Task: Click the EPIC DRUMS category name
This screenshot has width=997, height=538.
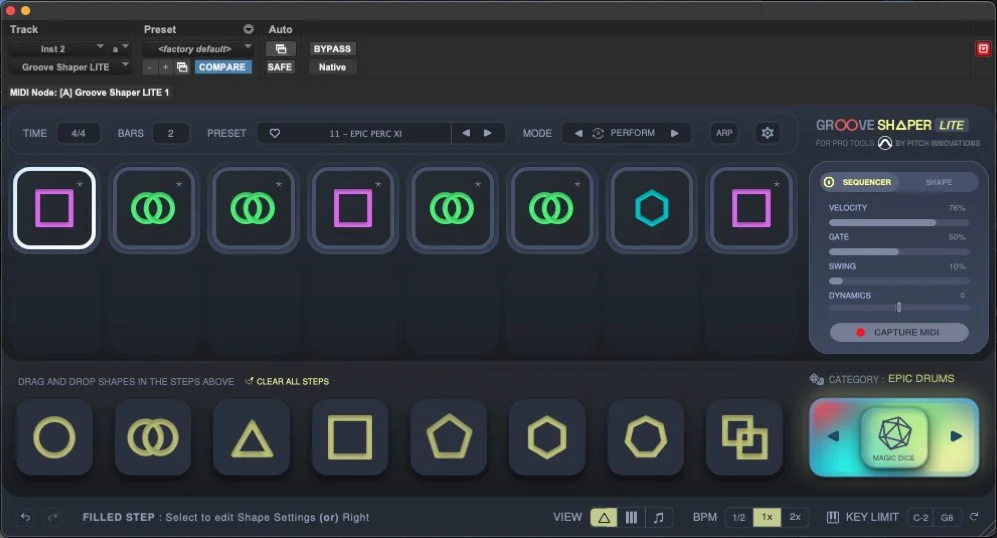Action: pos(921,378)
